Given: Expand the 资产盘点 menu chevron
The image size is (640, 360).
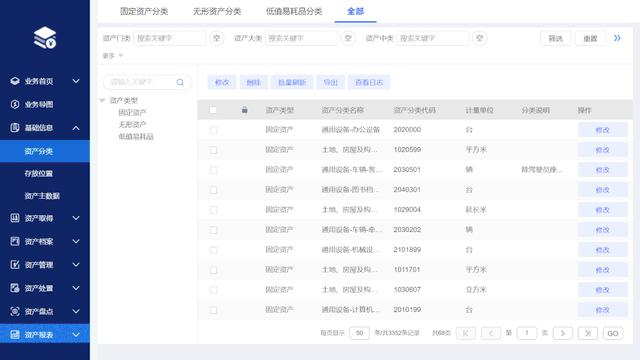Looking at the screenshot, I should [76, 311].
